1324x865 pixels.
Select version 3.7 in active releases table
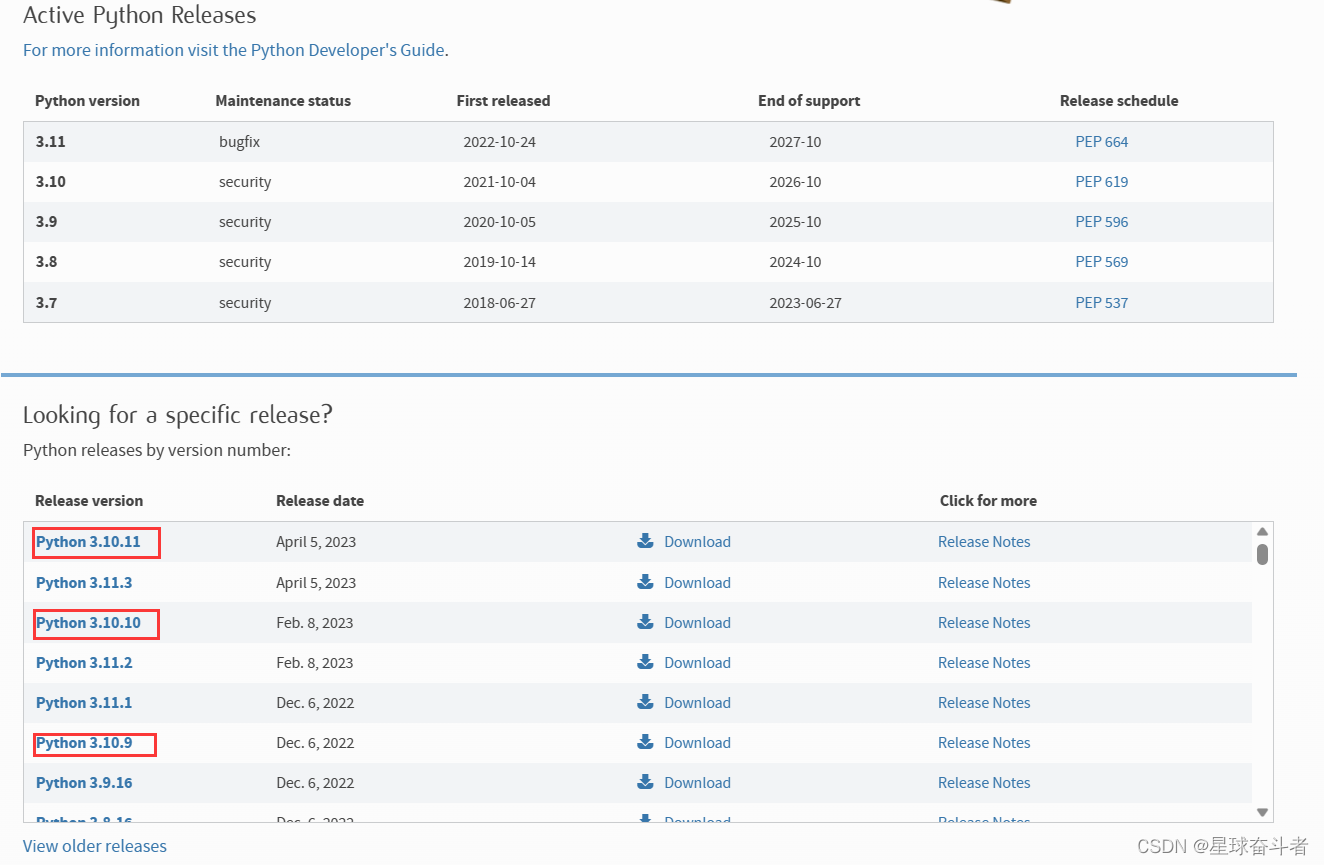point(46,302)
